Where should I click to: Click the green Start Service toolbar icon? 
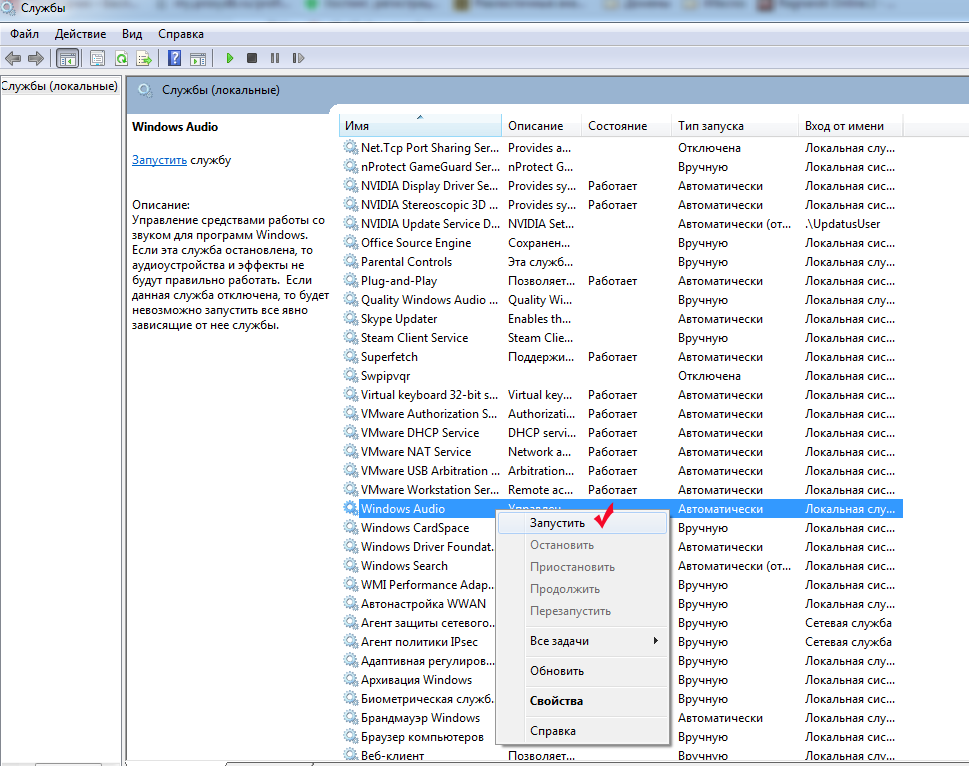point(230,59)
